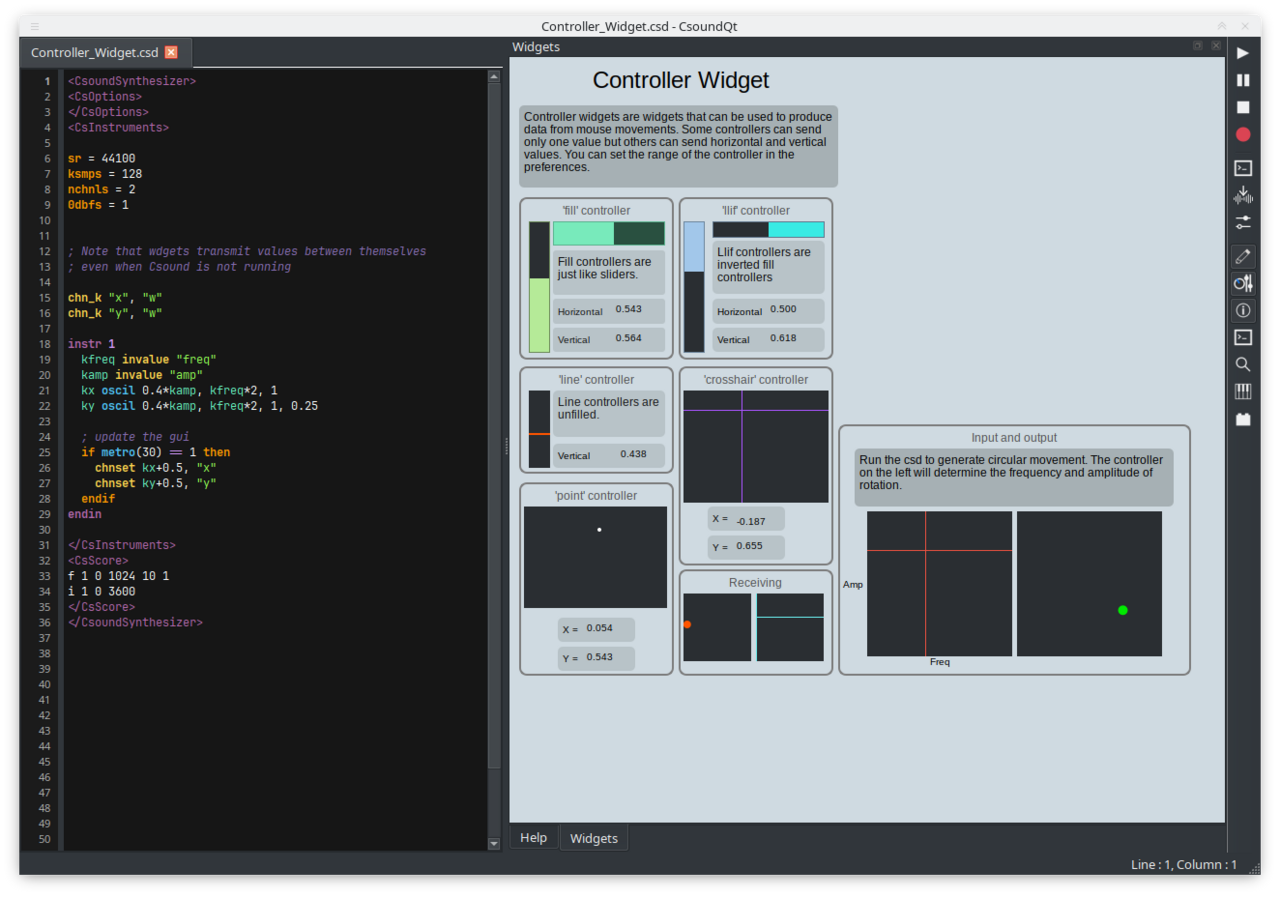Click the 'instr 1' line in the editor

[x=91, y=344]
